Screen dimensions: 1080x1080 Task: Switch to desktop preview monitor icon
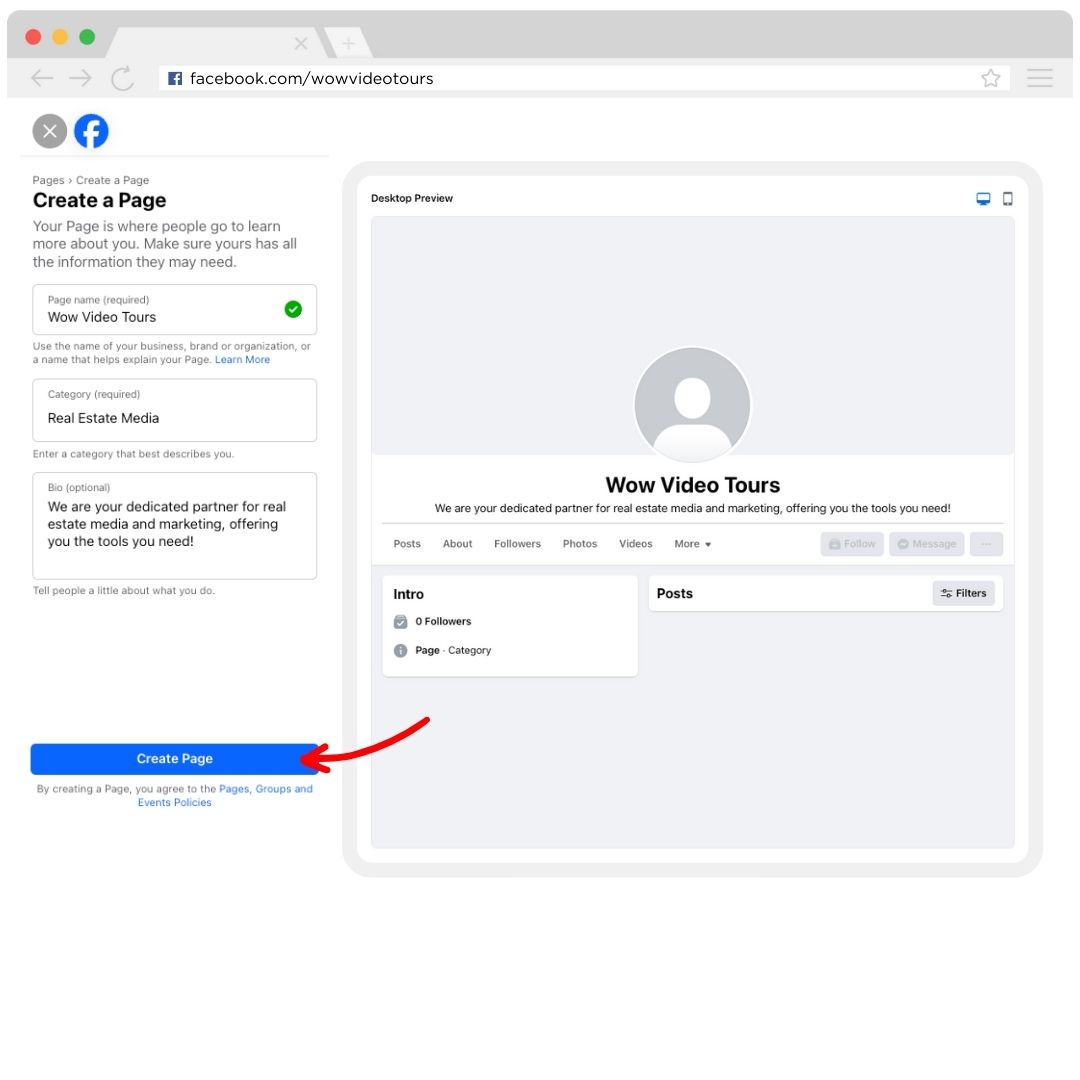(984, 199)
